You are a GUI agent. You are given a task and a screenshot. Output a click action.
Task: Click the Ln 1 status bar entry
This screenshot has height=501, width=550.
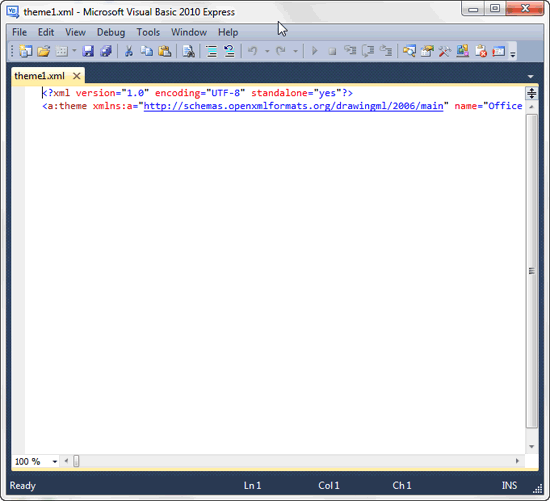(252, 486)
